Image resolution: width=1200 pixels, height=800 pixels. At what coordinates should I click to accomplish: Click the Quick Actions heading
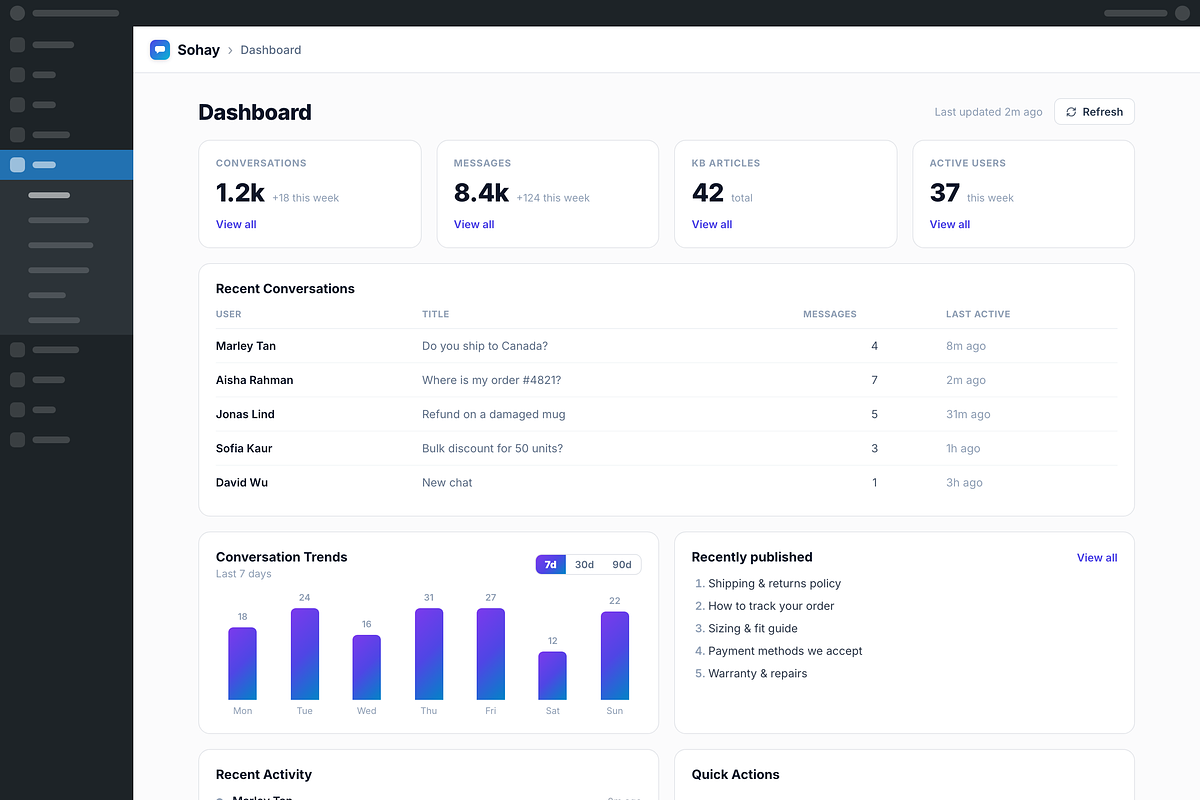[735, 774]
